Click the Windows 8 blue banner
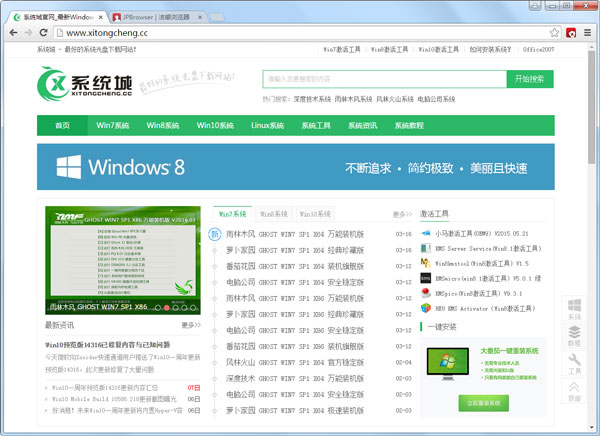600x436 pixels. 296,167
